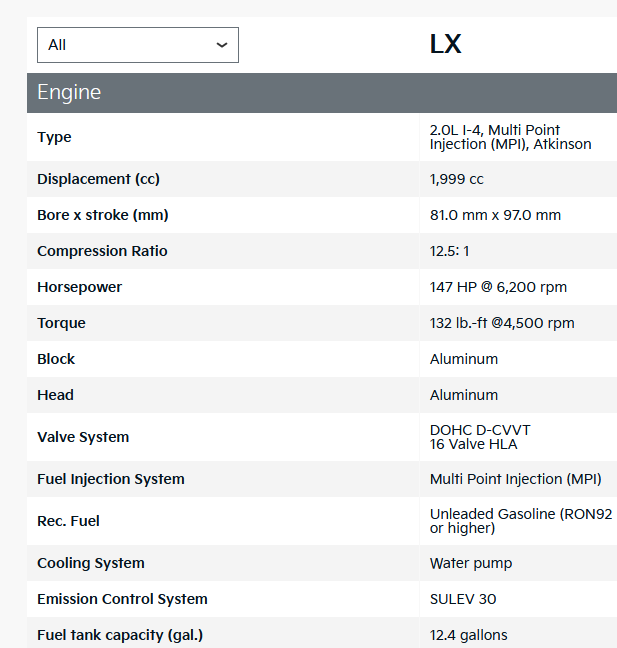Click the 'Horsepower' row label
This screenshot has width=617, height=648.
[x=80, y=287]
